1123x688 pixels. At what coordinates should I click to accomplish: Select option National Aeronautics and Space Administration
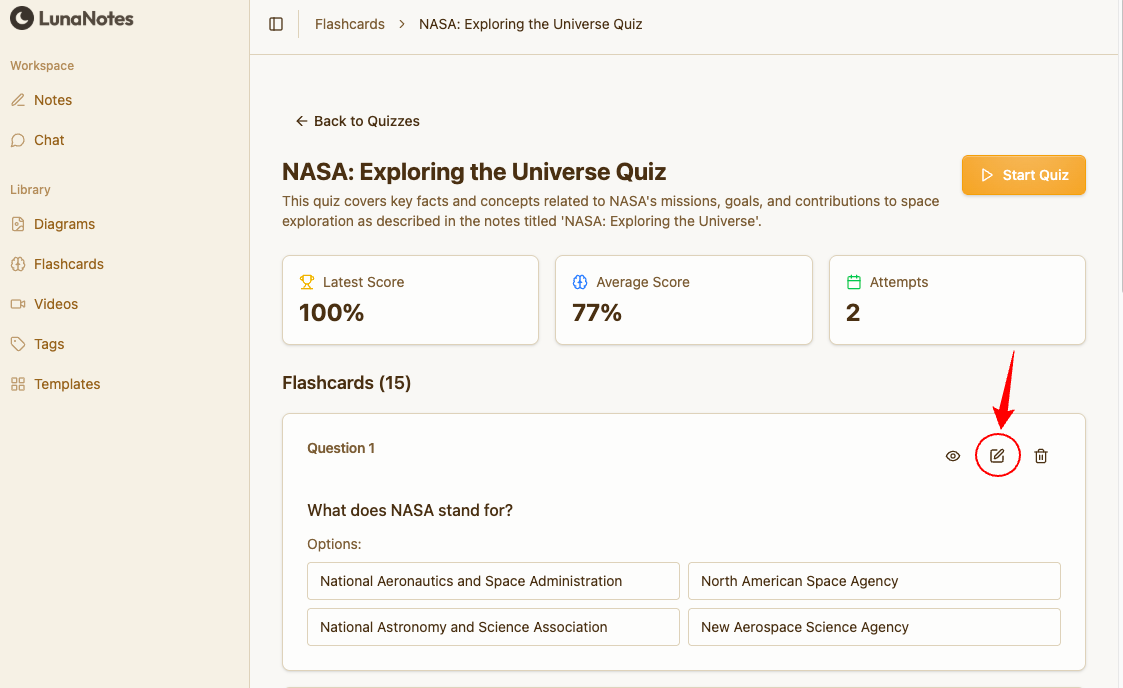click(x=493, y=581)
